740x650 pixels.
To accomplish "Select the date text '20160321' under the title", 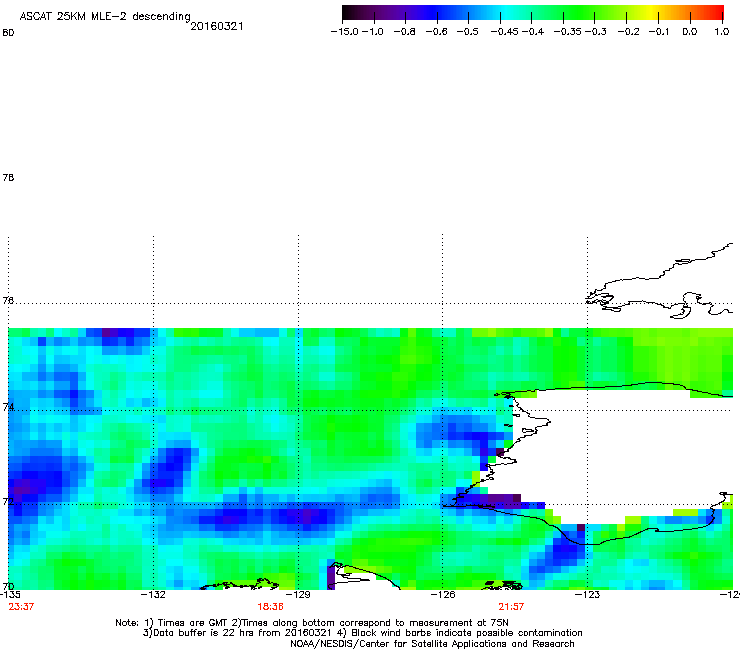I will pos(217,26).
